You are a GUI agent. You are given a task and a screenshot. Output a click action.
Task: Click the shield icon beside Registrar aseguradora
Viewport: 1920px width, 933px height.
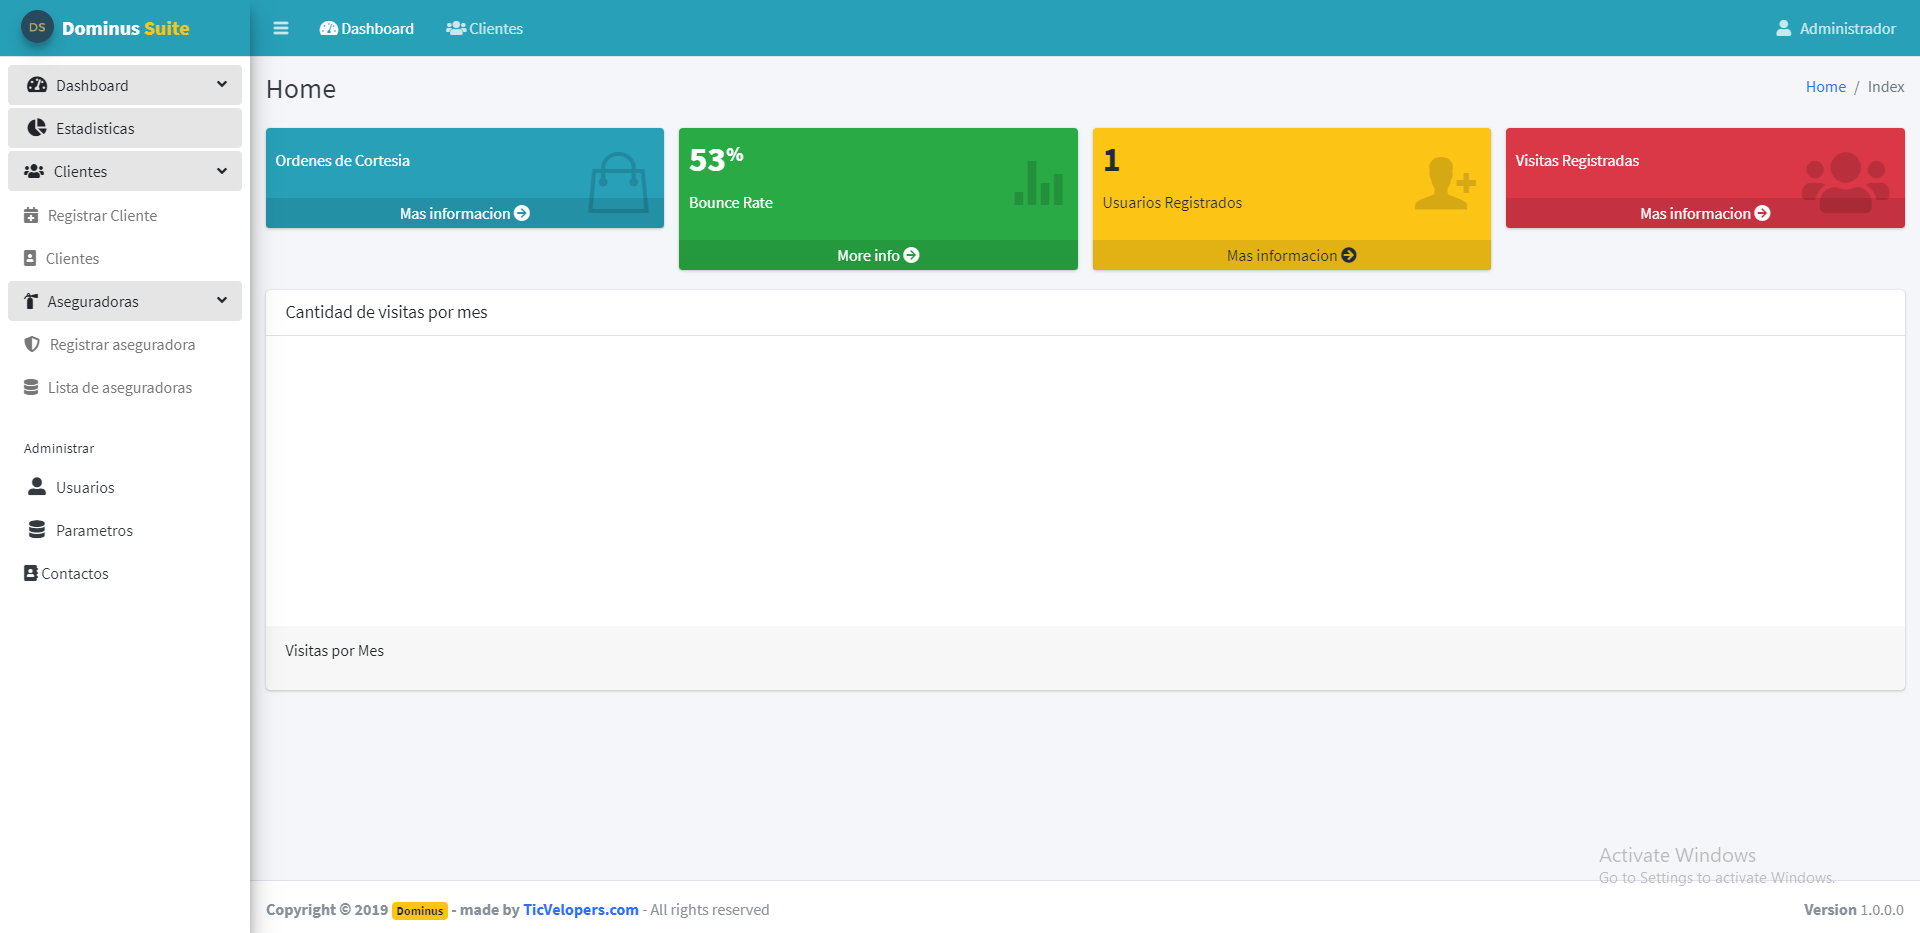[32, 344]
